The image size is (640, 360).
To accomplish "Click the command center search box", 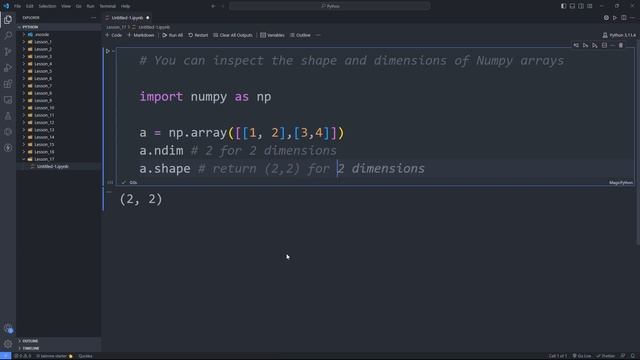I will 330,6.
